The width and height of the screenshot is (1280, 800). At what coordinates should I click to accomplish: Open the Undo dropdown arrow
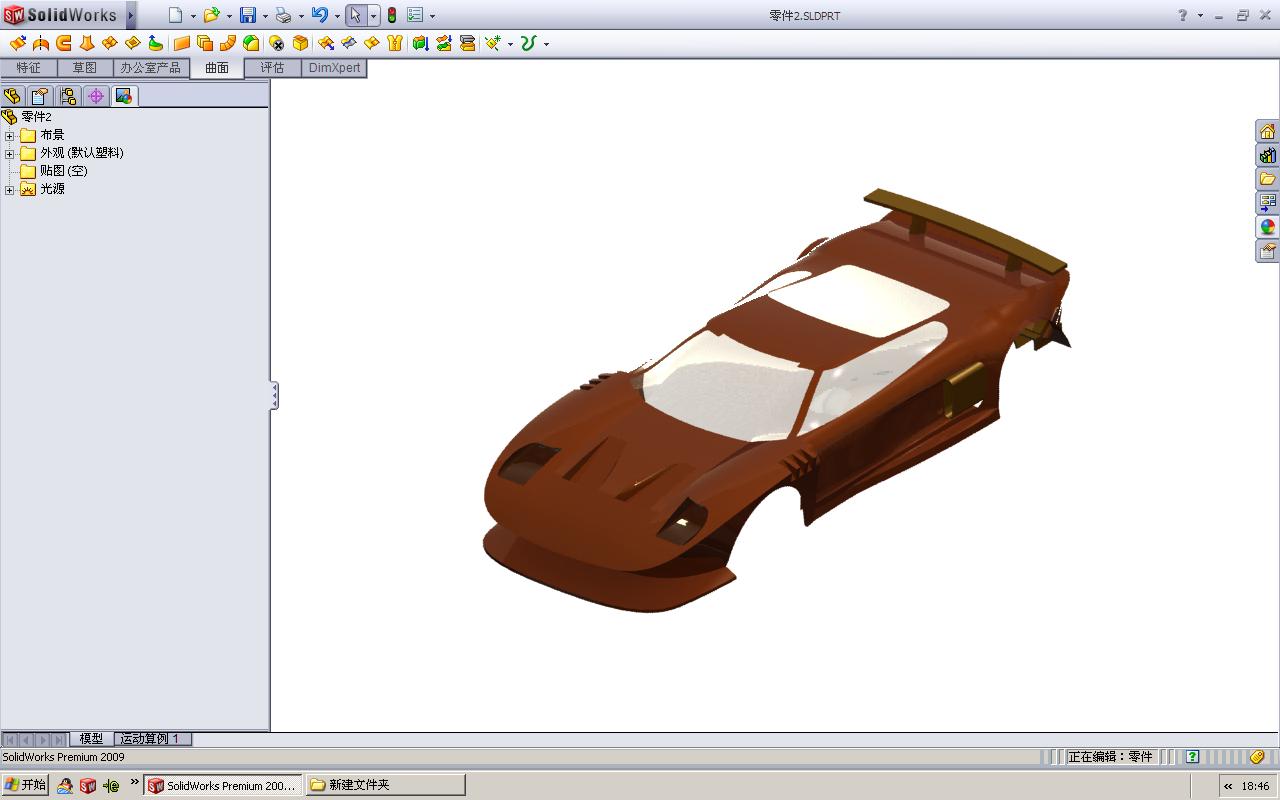(337, 16)
